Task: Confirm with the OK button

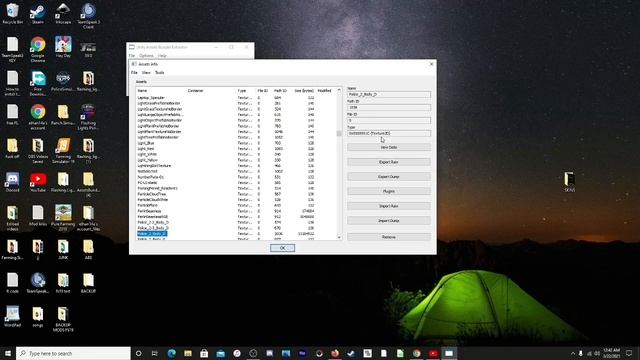Action: (282, 248)
